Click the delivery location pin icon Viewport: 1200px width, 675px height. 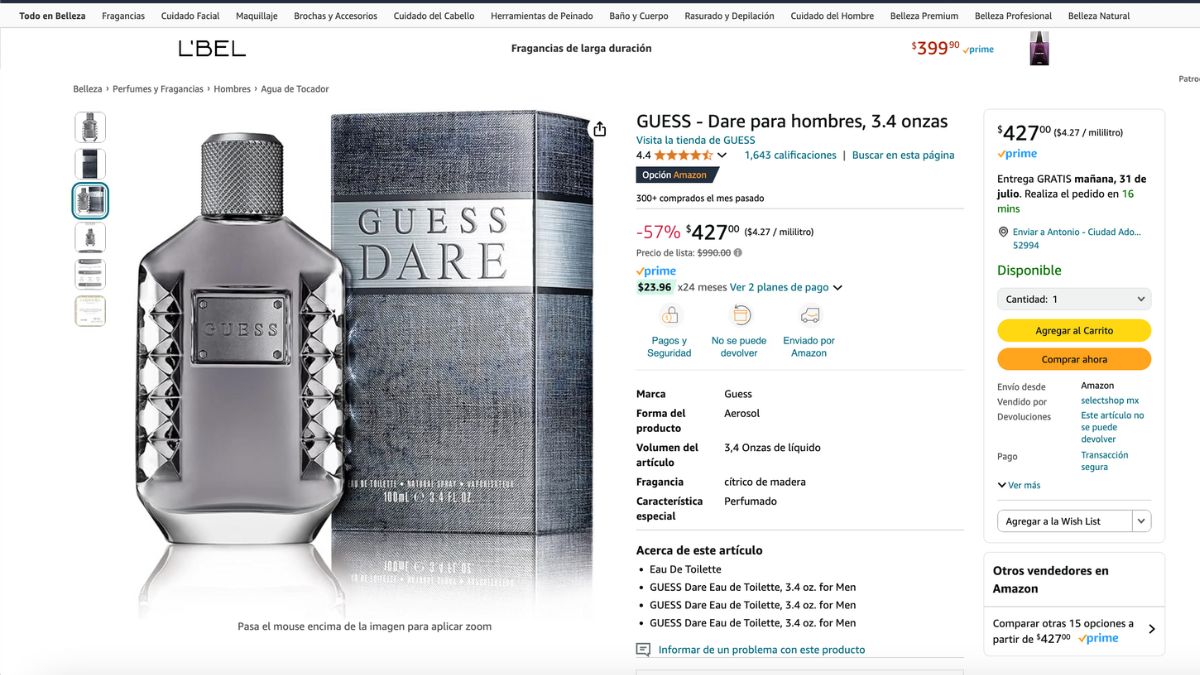click(1003, 232)
